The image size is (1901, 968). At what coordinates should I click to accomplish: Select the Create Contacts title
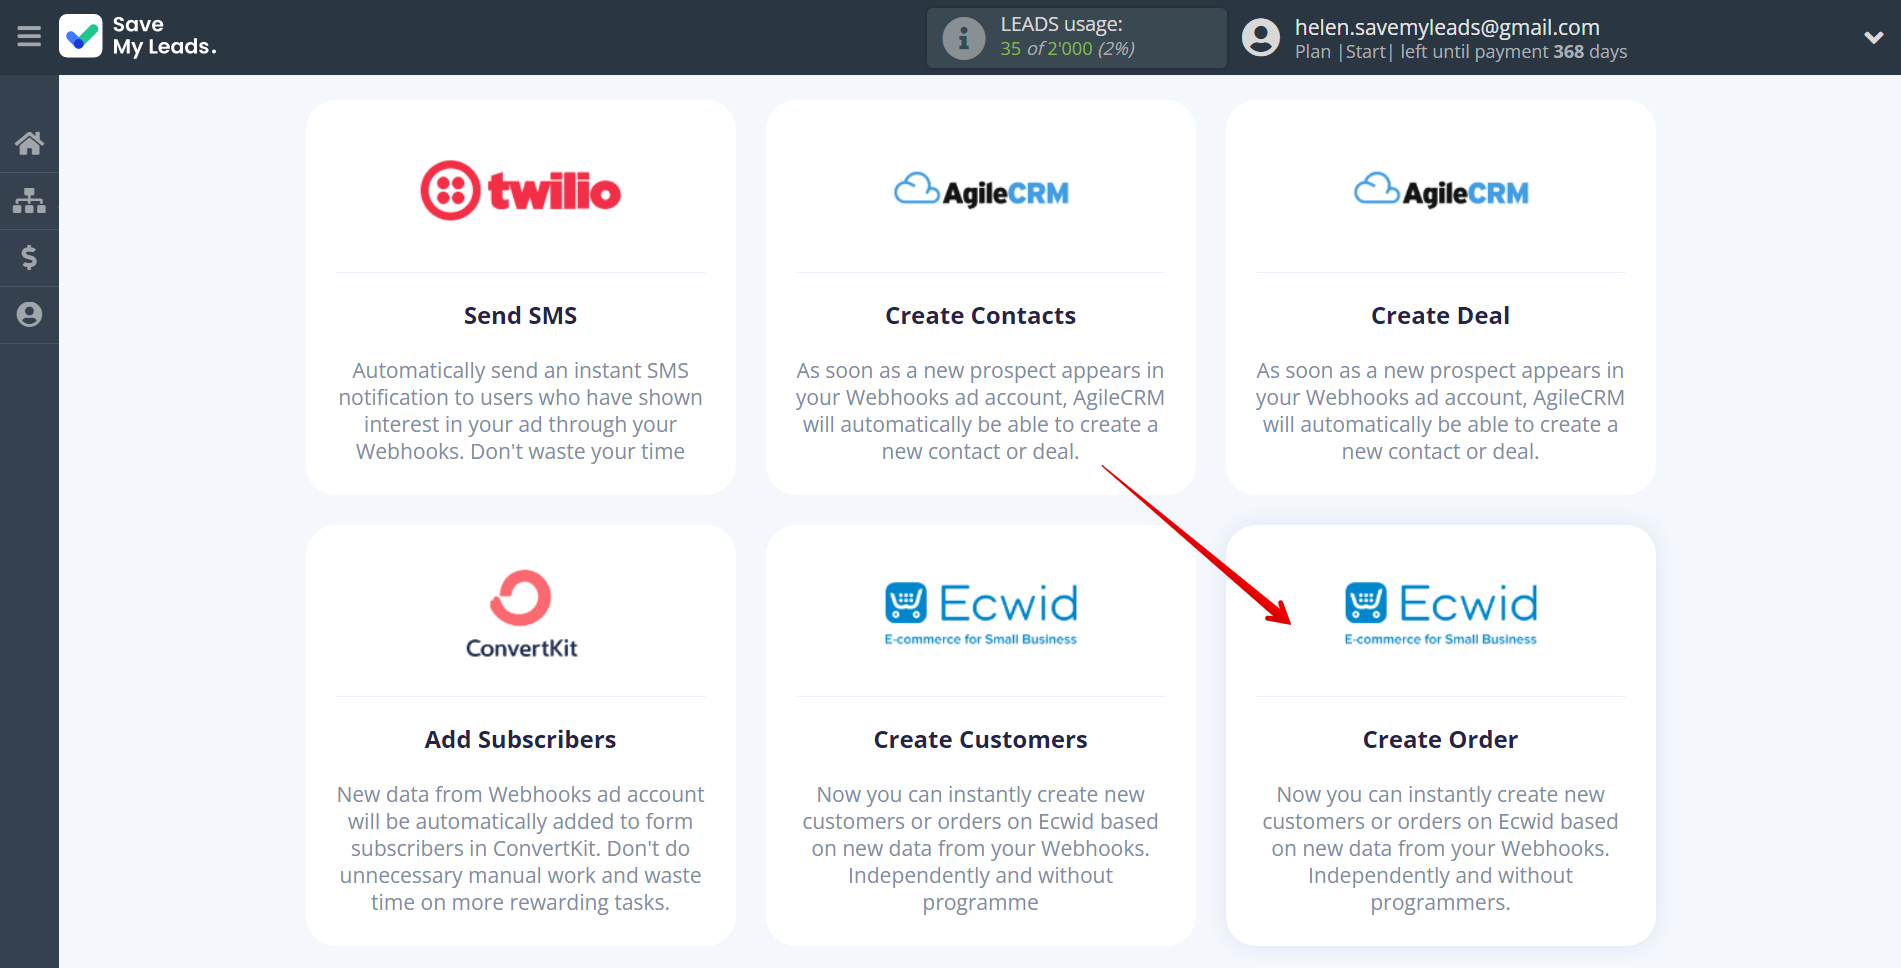[x=980, y=316]
